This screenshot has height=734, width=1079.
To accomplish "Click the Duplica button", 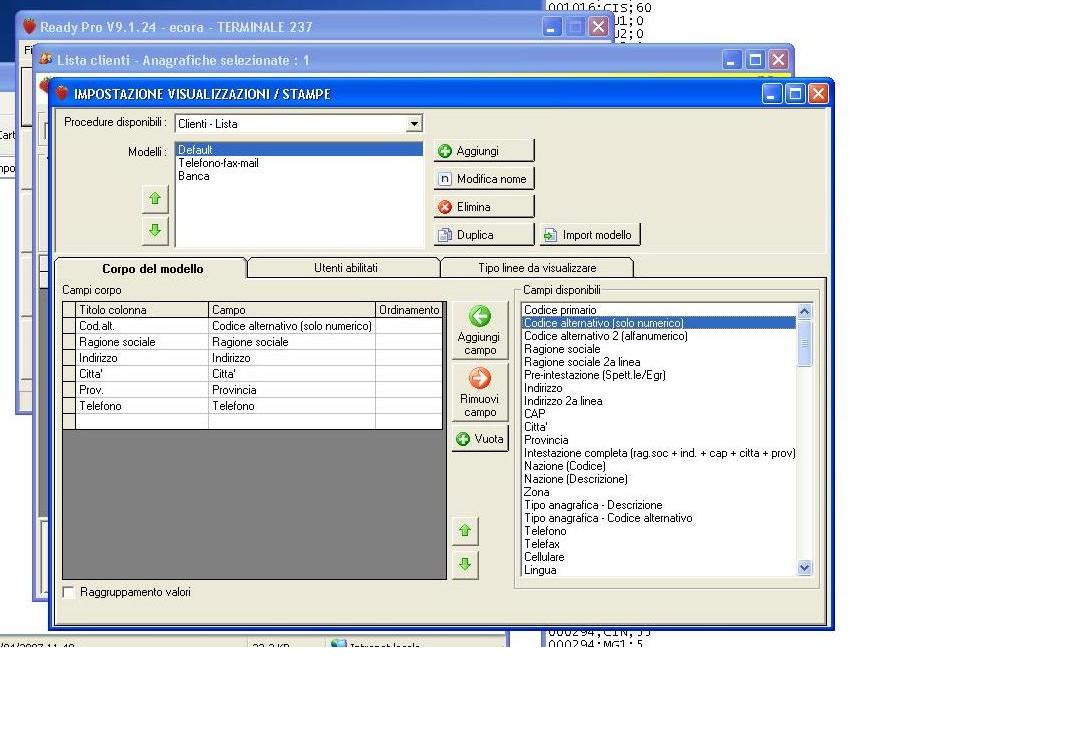I will pyautogui.click(x=484, y=235).
